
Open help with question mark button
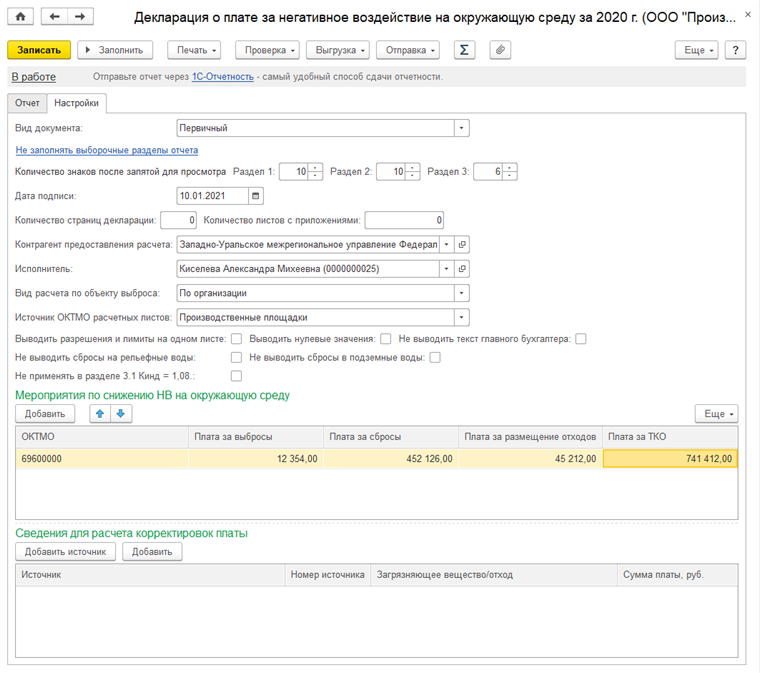(x=735, y=50)
